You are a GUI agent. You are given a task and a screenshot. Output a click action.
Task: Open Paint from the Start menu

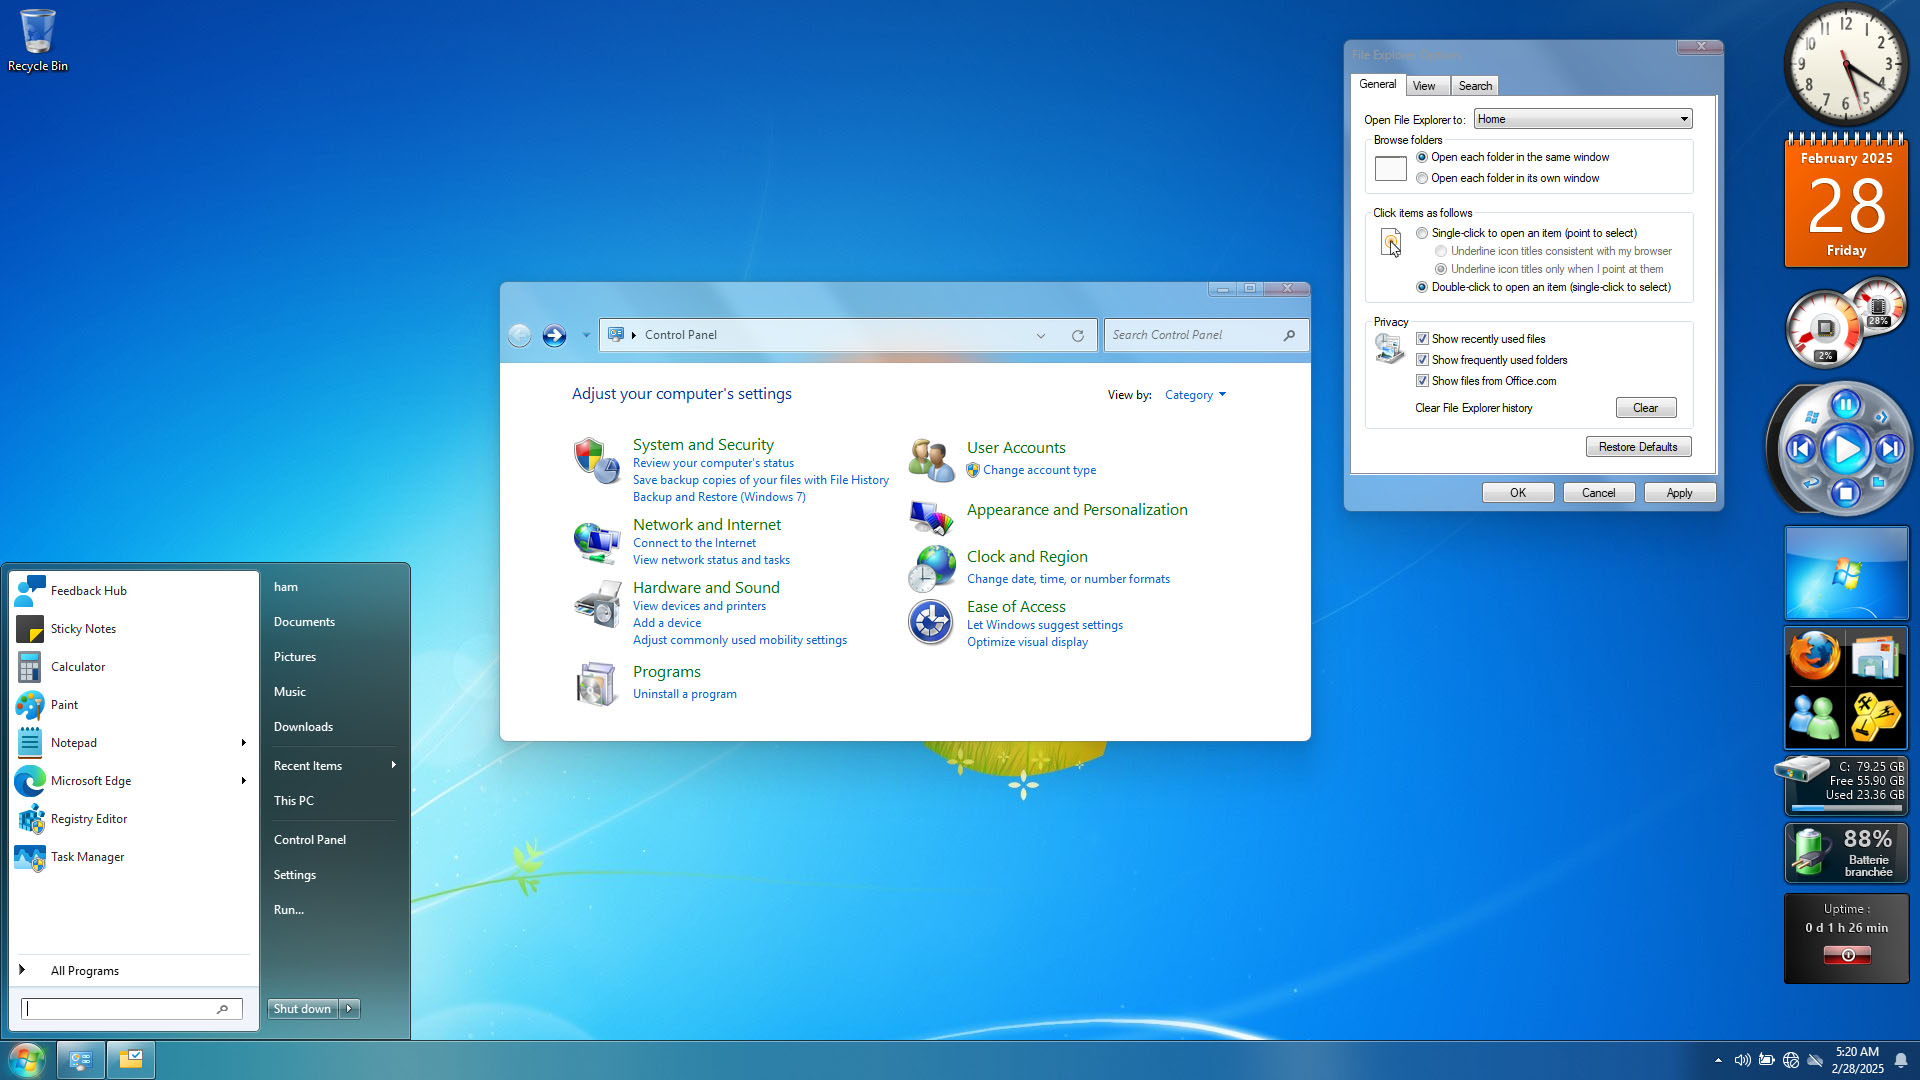click(63, 704)
